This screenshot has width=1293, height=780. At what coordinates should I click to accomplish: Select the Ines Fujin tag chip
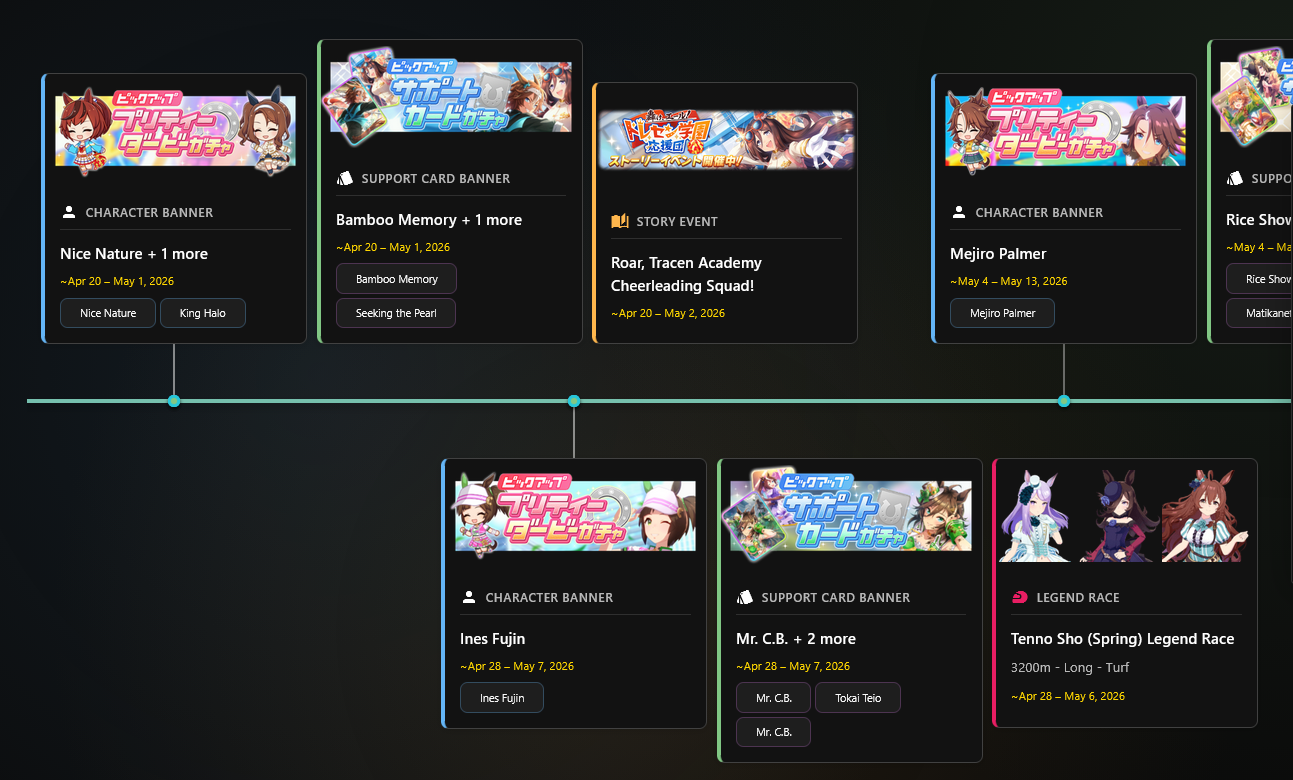tap(502, 698)
